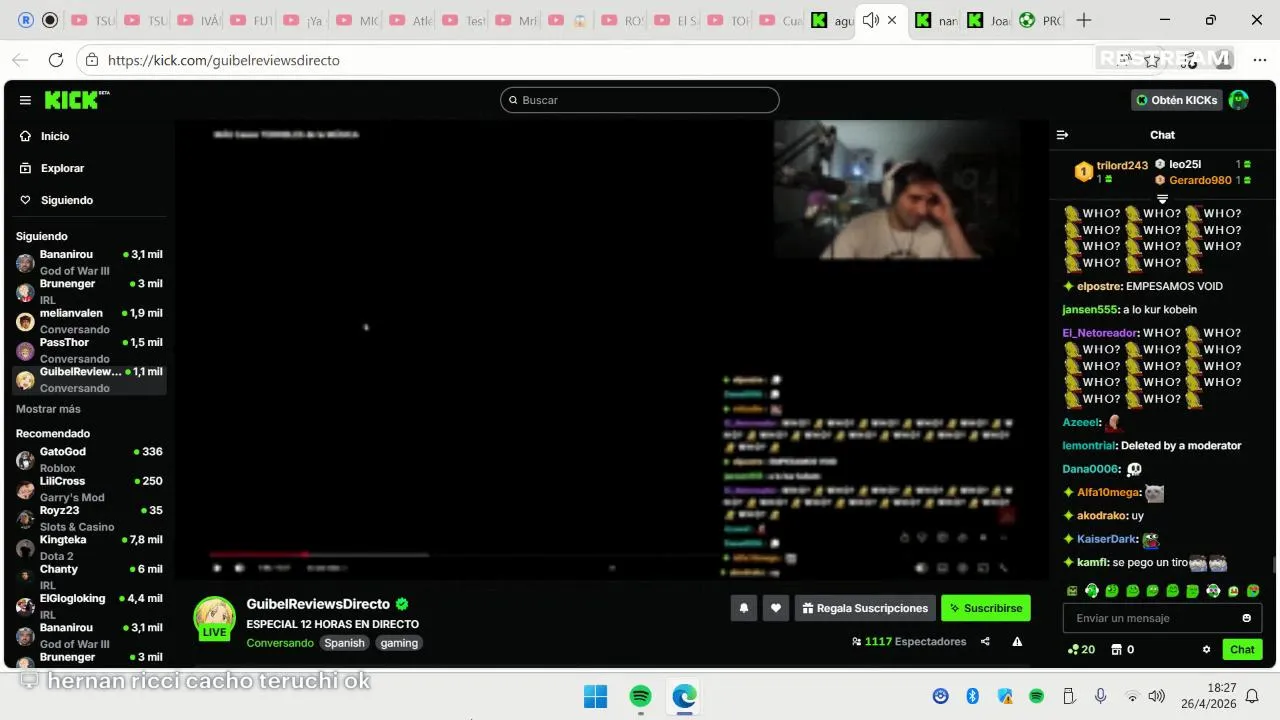
Task: Click elpostre username in chat
Action: pyautogui.click(x=1099, y=286)
